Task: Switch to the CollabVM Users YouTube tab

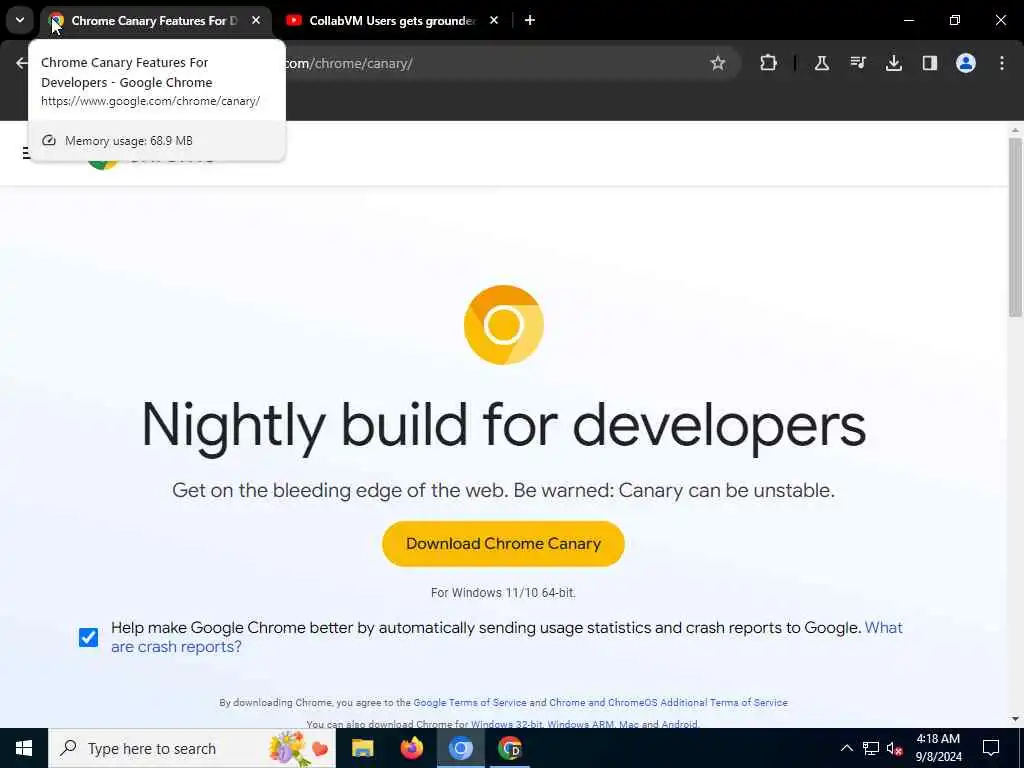Action: tap(392, 21)
